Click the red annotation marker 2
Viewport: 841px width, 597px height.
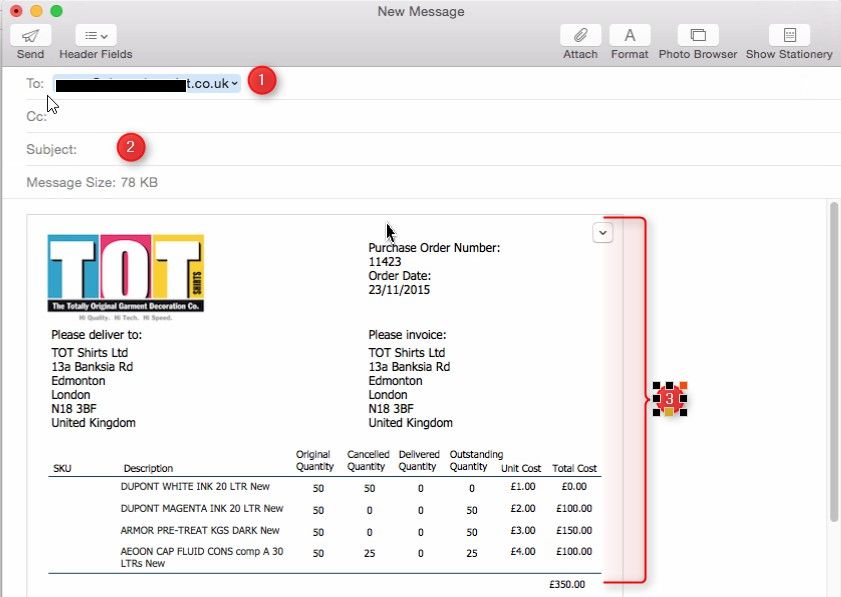pos(131,148)
